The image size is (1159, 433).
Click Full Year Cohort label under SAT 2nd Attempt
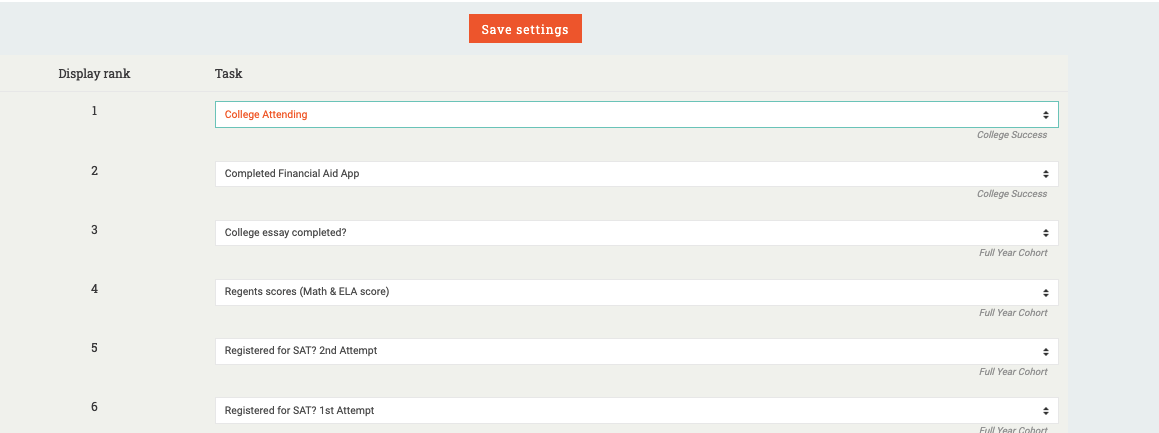click(1012, 372)
